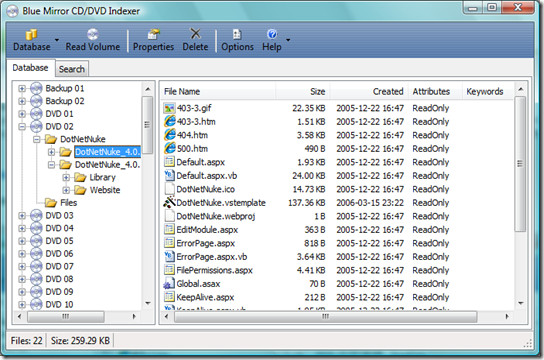The width and height of the screenshot is (544, 360).
Task: Expand the DVD 01 tree node
Action: click(22, 114)
